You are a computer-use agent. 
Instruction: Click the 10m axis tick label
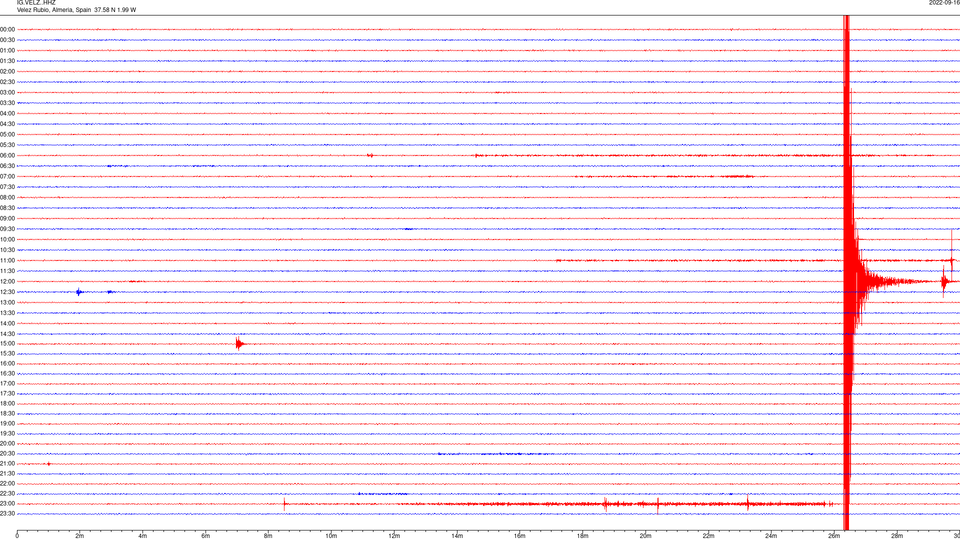point(331,536)
